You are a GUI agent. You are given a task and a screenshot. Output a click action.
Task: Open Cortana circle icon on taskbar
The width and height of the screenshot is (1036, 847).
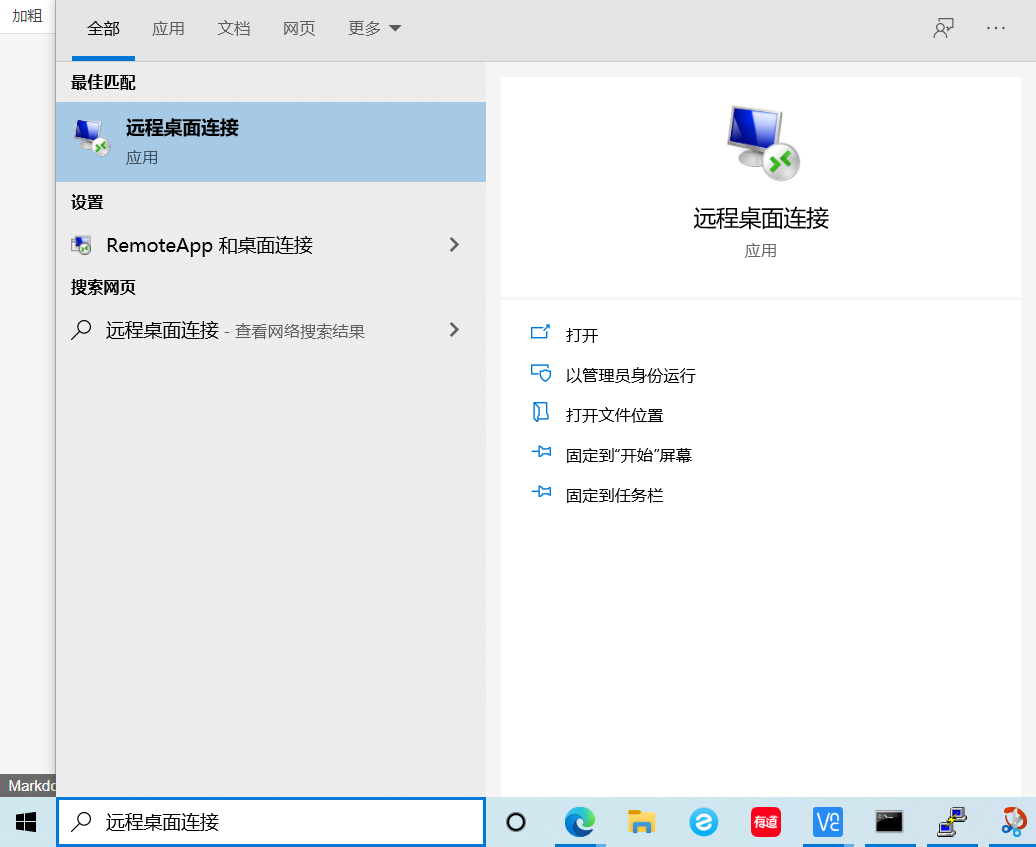coord(515,823)
